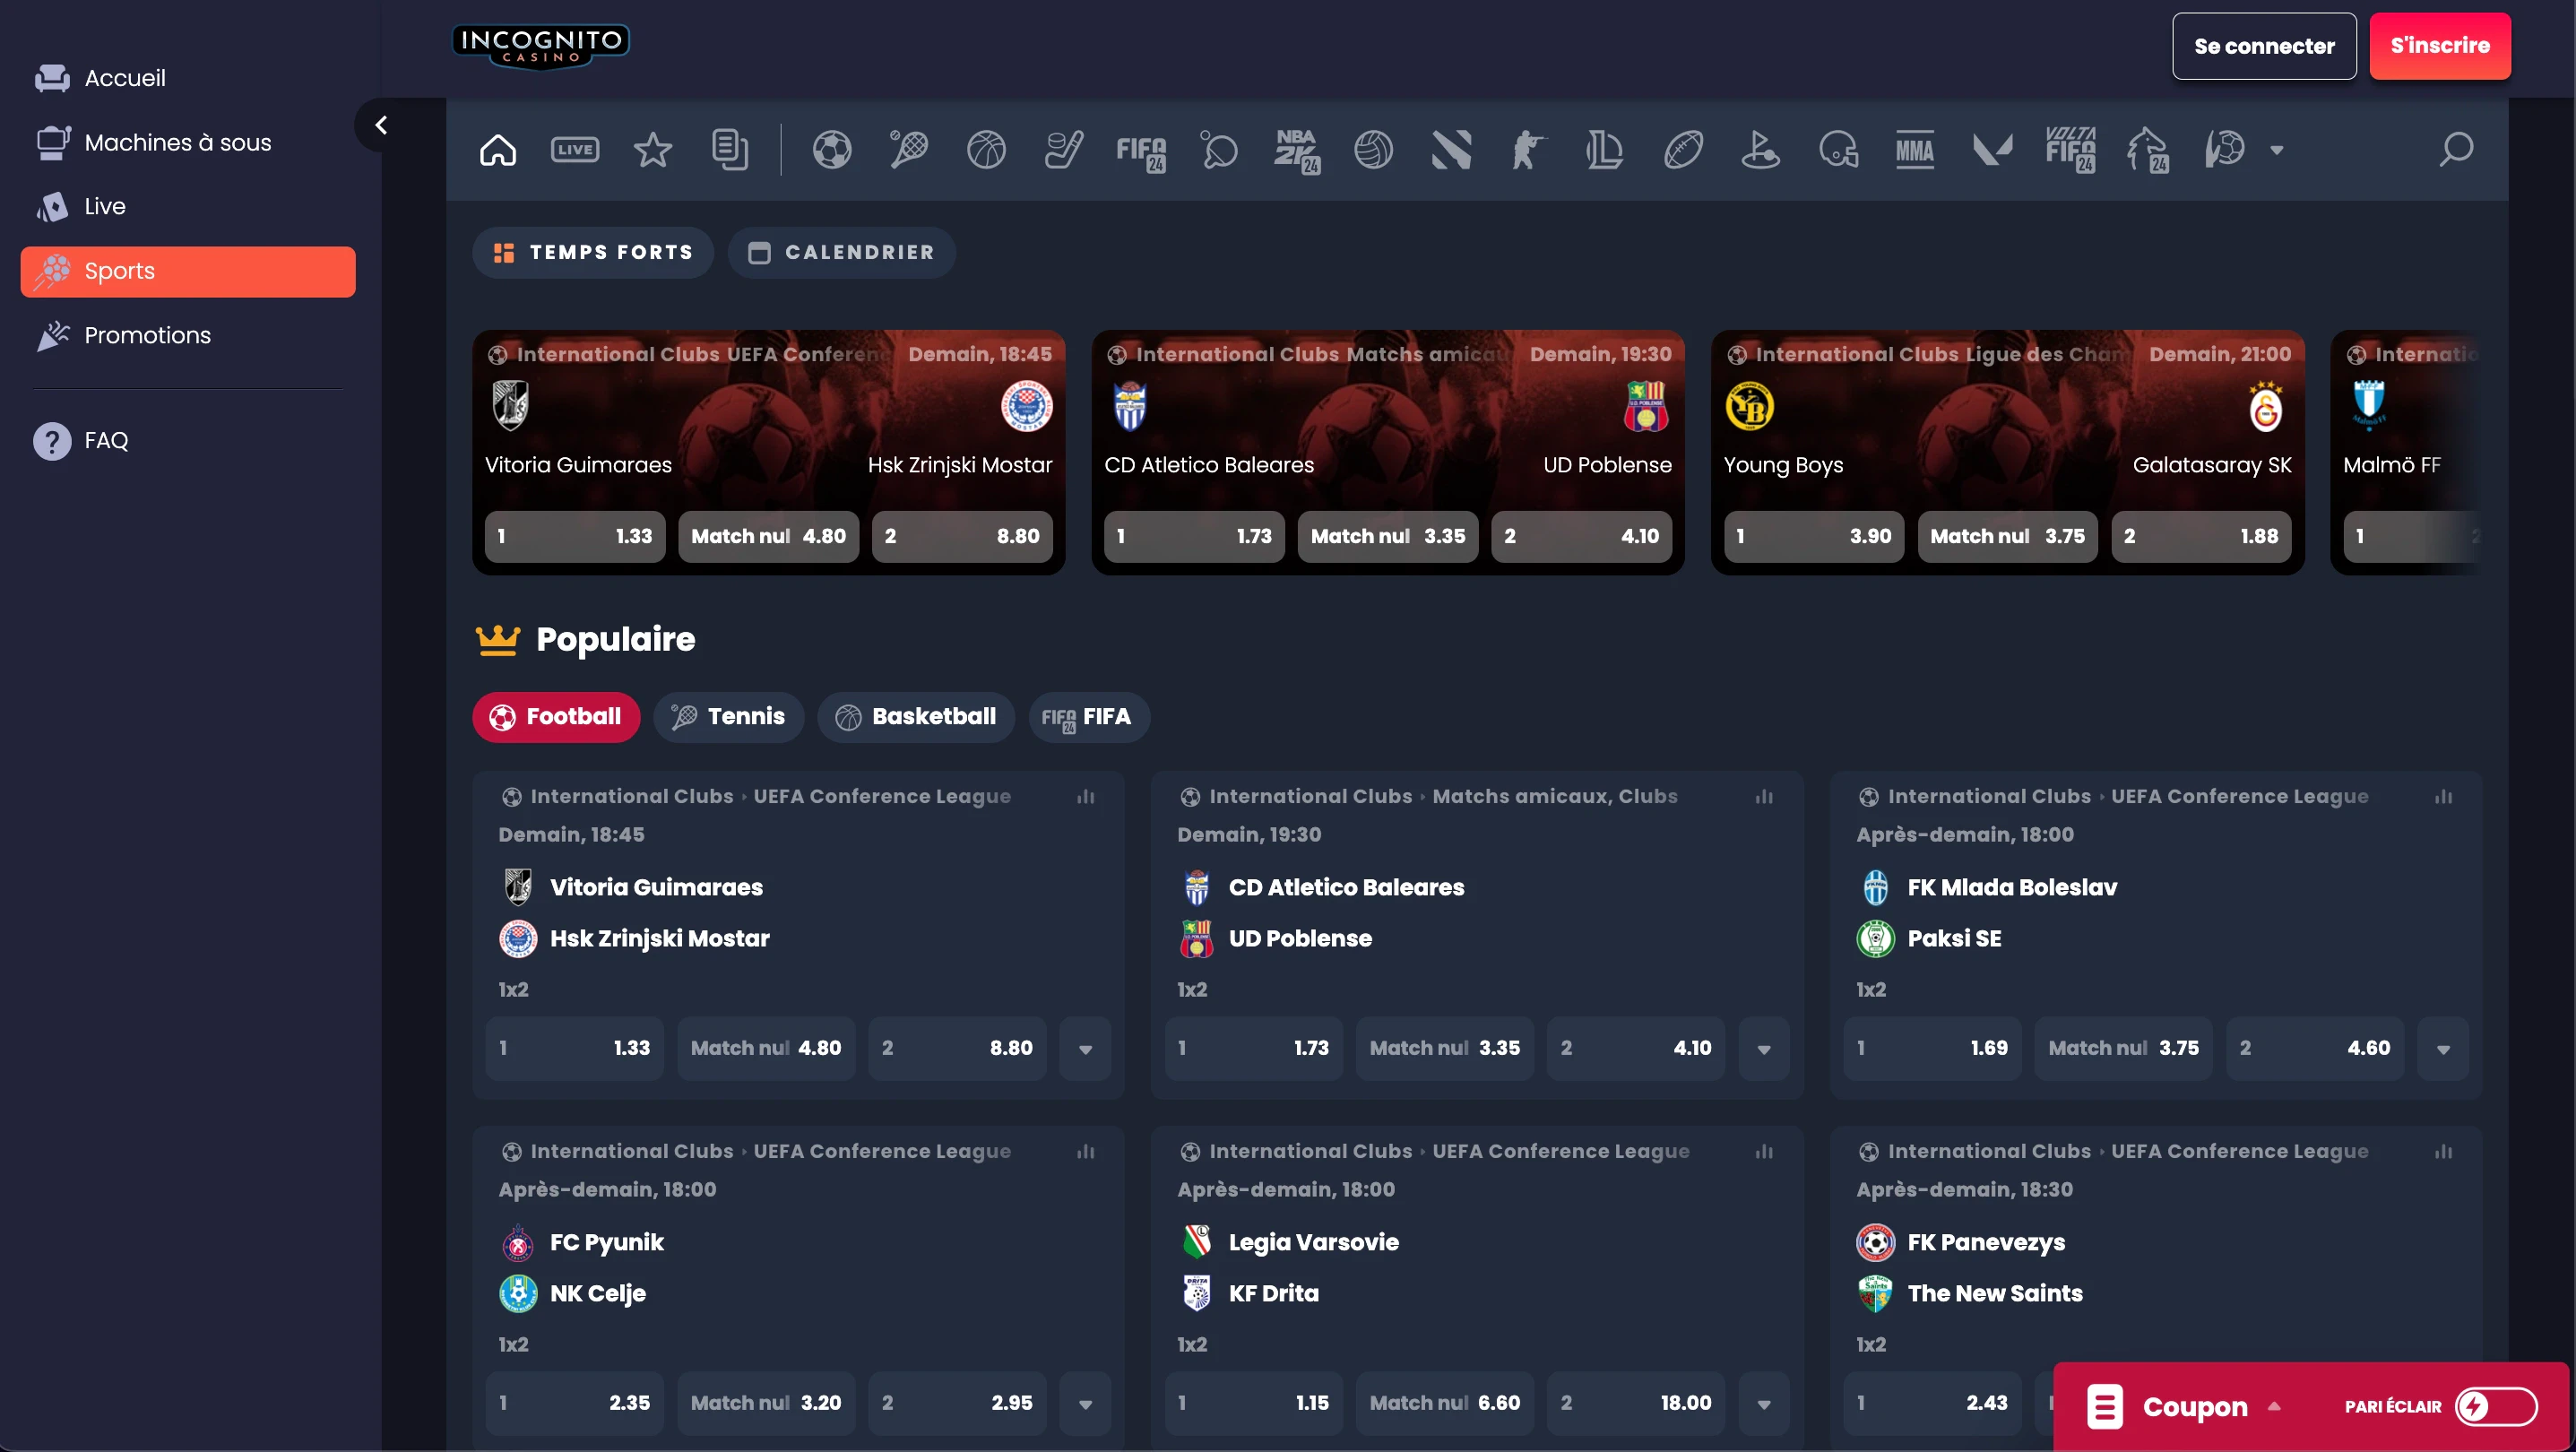The height and width of the screenshot is (1452, 2576).
Task: Expand the Coupon bet slip panel
Action: click(x=2183, y=1407)
